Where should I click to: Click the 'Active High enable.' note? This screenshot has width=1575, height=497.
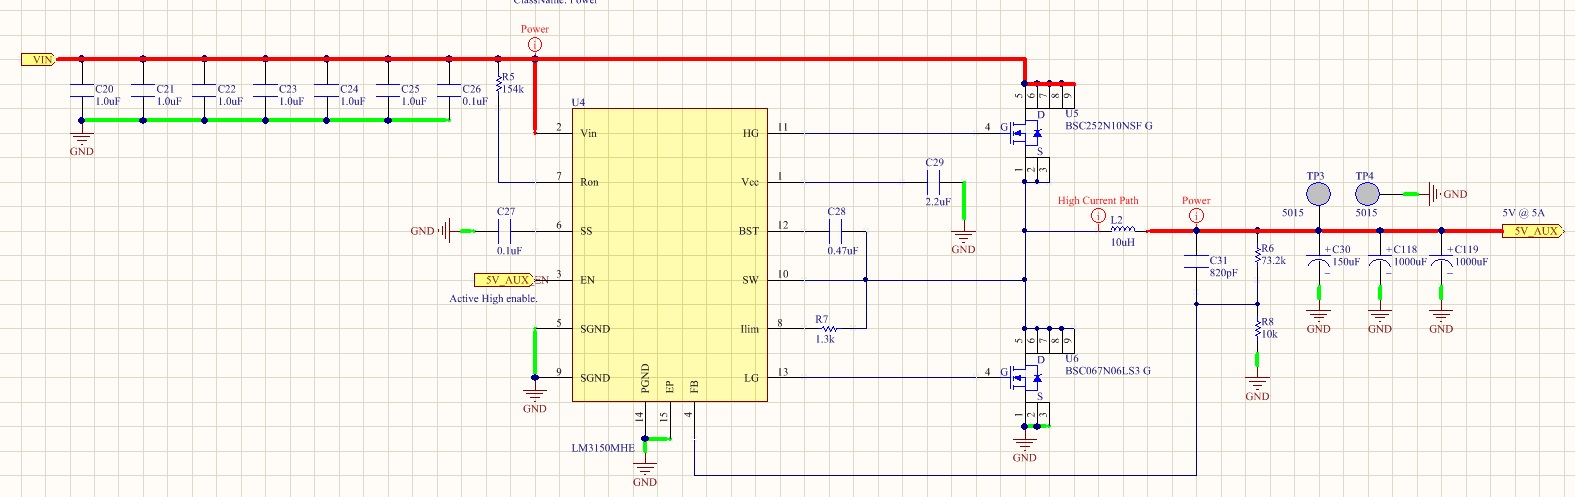[493, 299]
